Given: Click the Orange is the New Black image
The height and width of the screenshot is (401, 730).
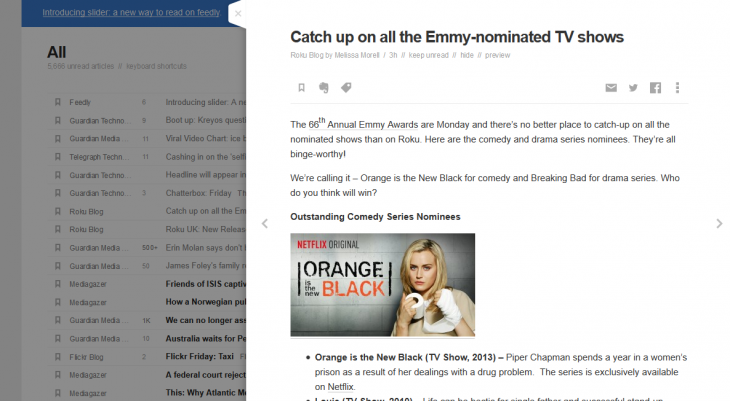Looking at the screenshot, I should pyautogui.click(x=383, y=285).
